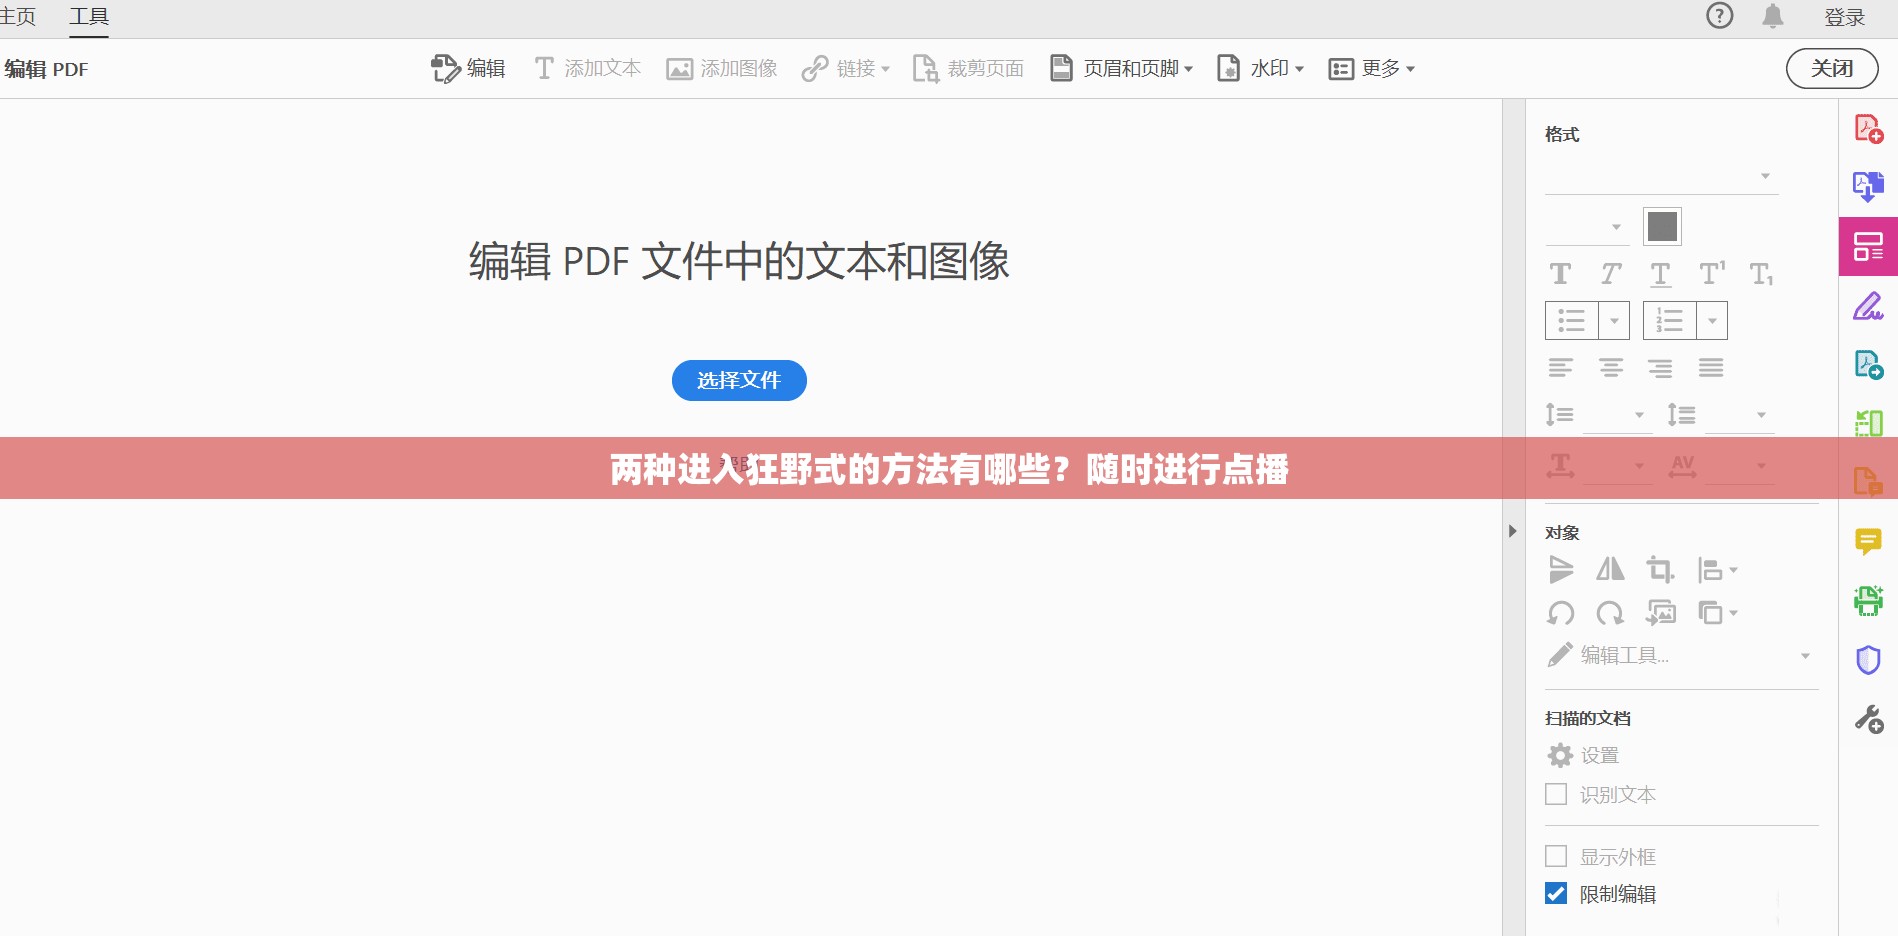Click the replace image icon
The height and width of the screenshot is (936, 1898).
[1661, 612]
